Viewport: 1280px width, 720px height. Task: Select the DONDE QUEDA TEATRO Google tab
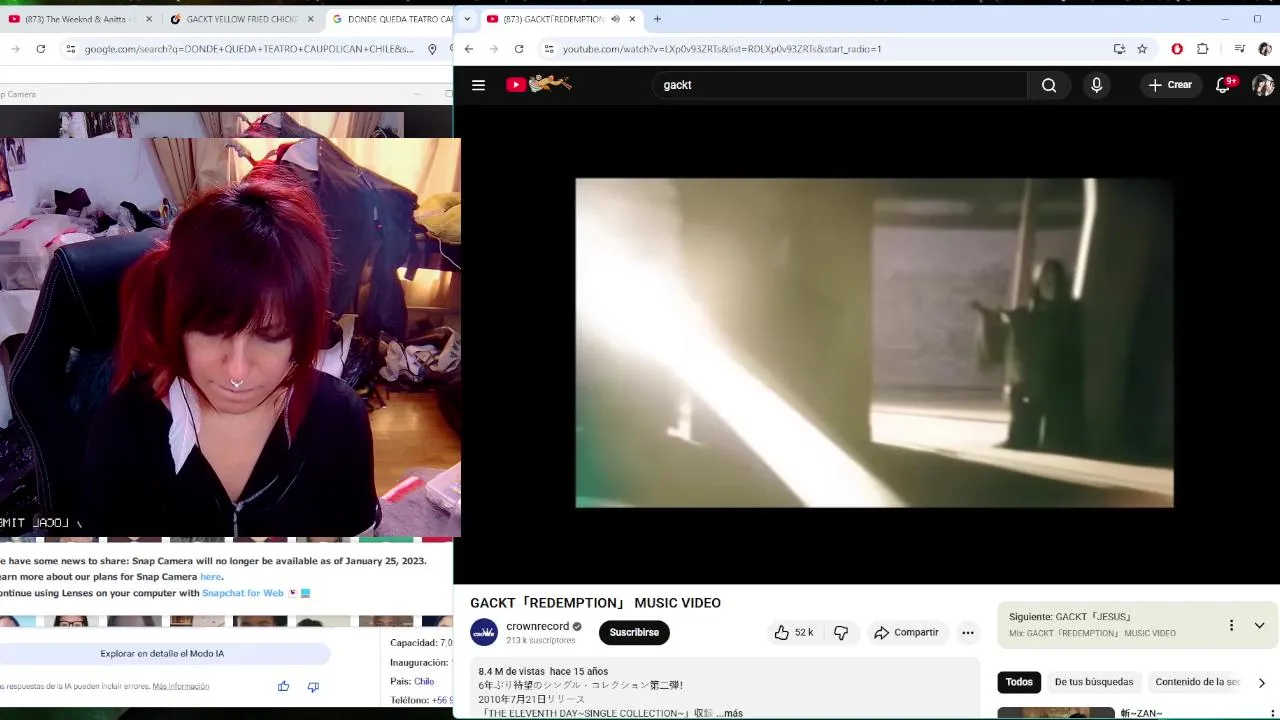click(x=391, y=19)
